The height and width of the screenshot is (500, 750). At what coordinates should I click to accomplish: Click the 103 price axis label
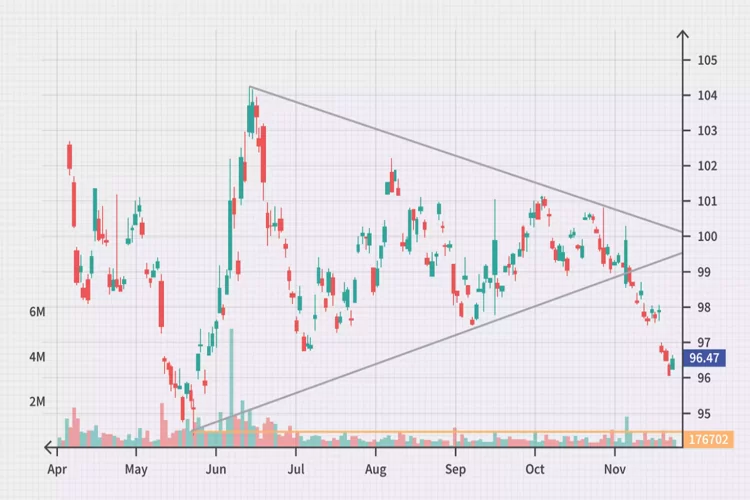(707, 131)
